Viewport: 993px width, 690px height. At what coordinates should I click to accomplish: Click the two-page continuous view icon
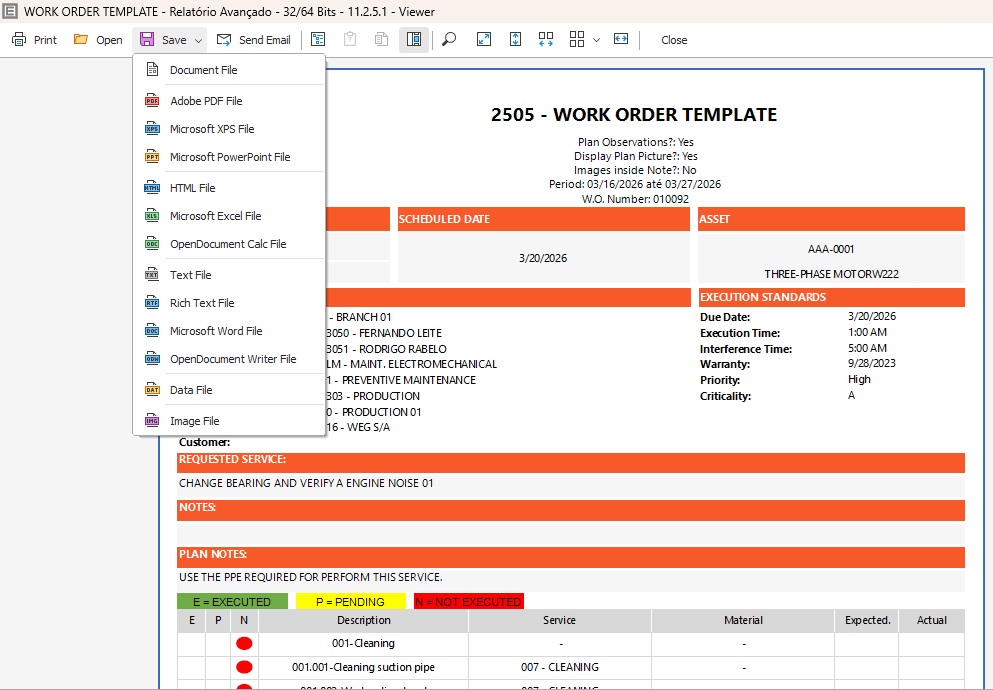click(546, 40)
